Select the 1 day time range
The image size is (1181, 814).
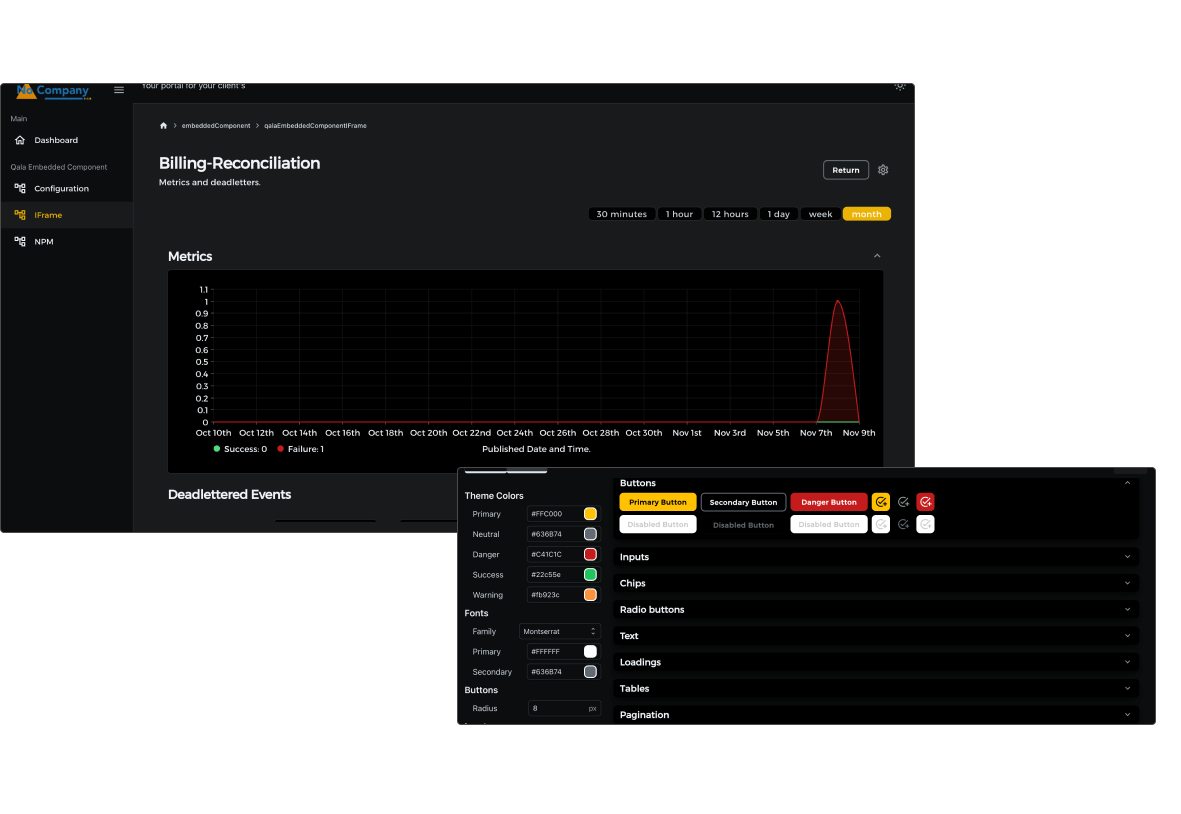(779, 214)
